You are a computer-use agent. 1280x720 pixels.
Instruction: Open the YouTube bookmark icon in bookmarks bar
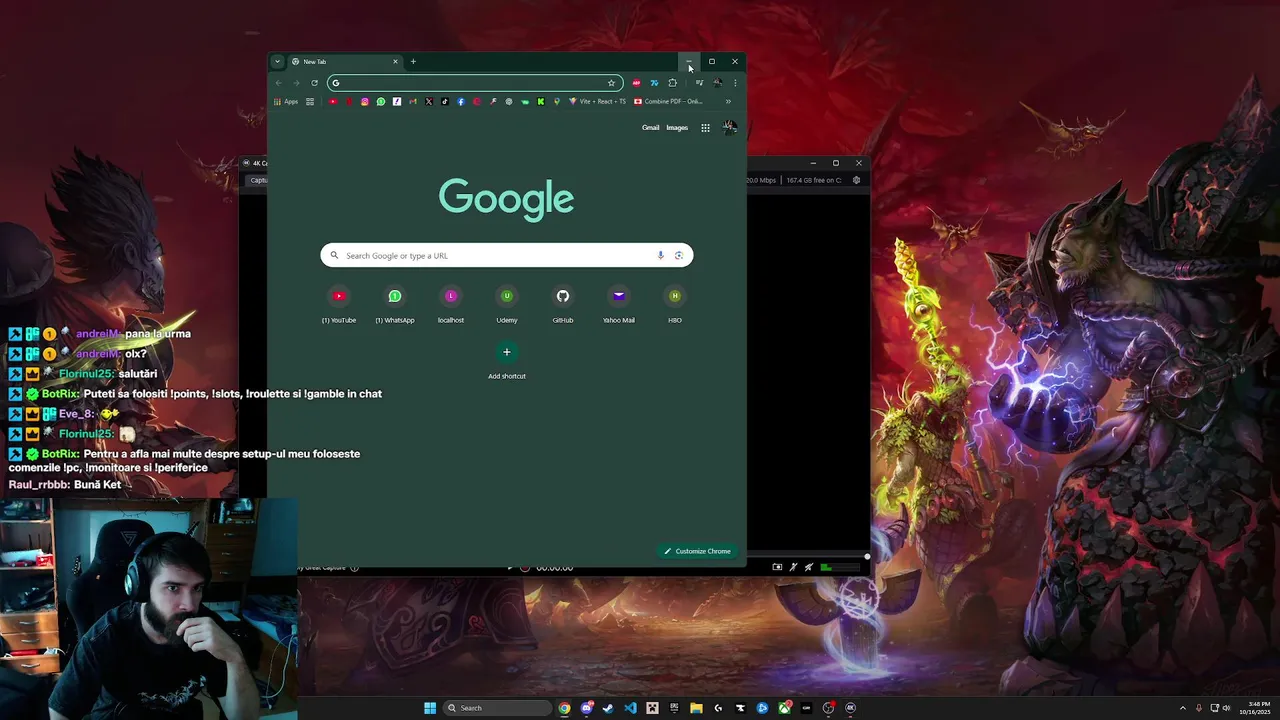[333, 101]
